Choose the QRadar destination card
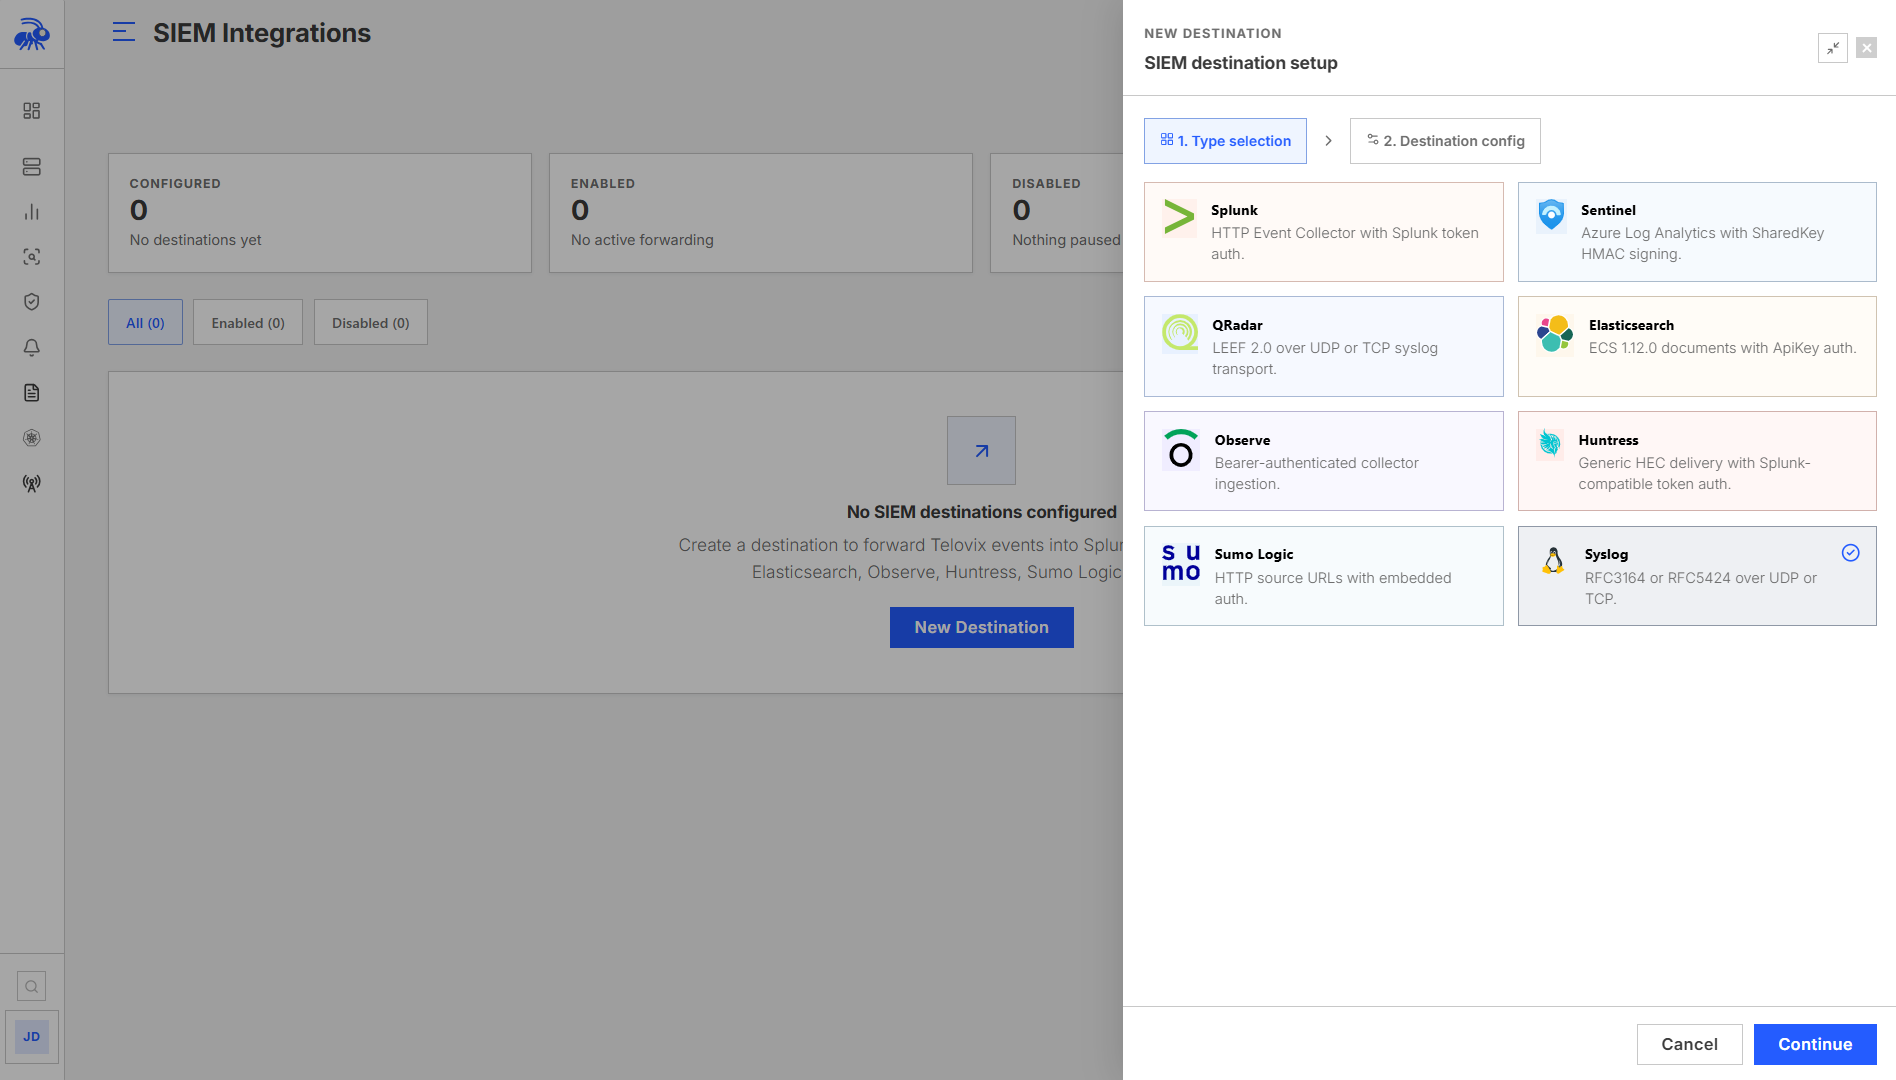The height and width of the screenshot is (1080, 1896). [1324, 347]
